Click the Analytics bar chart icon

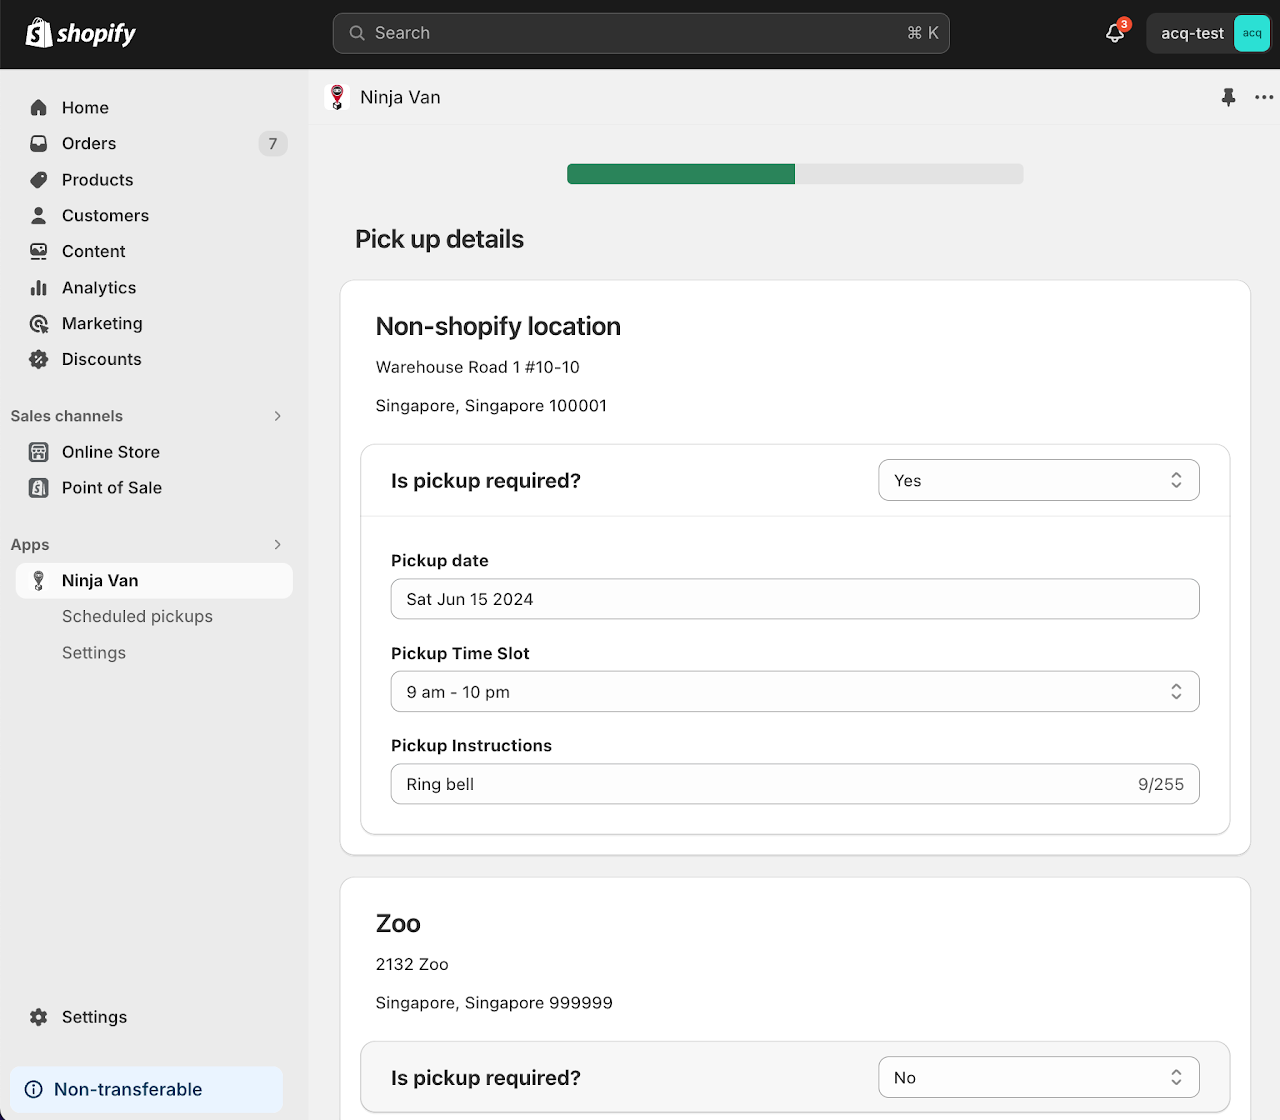tap(39, 288)
